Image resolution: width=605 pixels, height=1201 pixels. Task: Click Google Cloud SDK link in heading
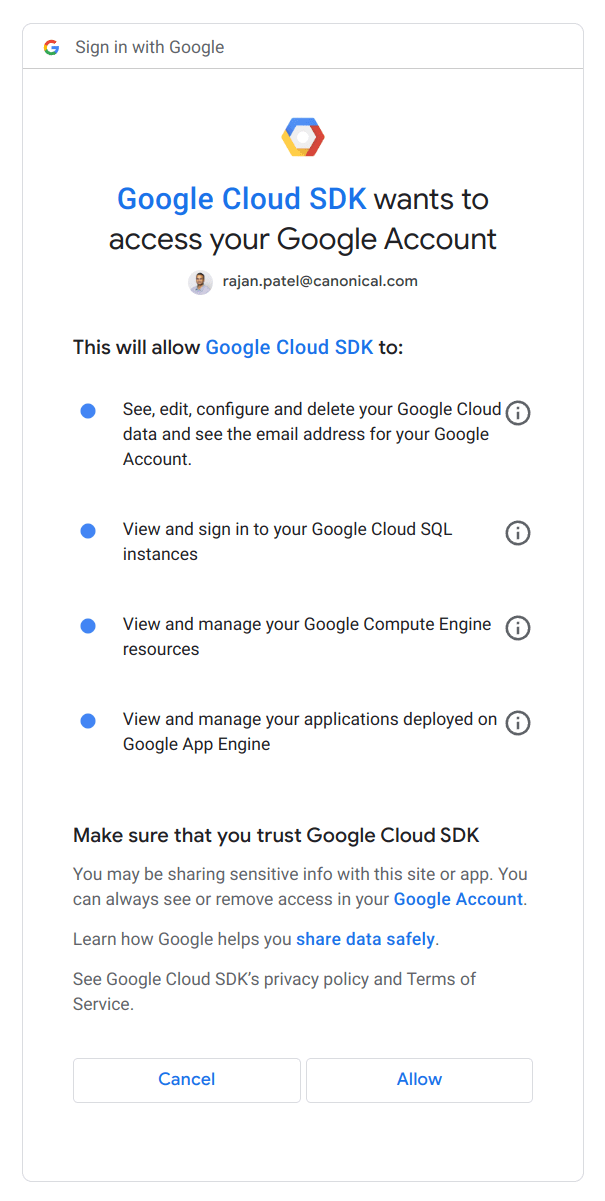pos(242,199)
